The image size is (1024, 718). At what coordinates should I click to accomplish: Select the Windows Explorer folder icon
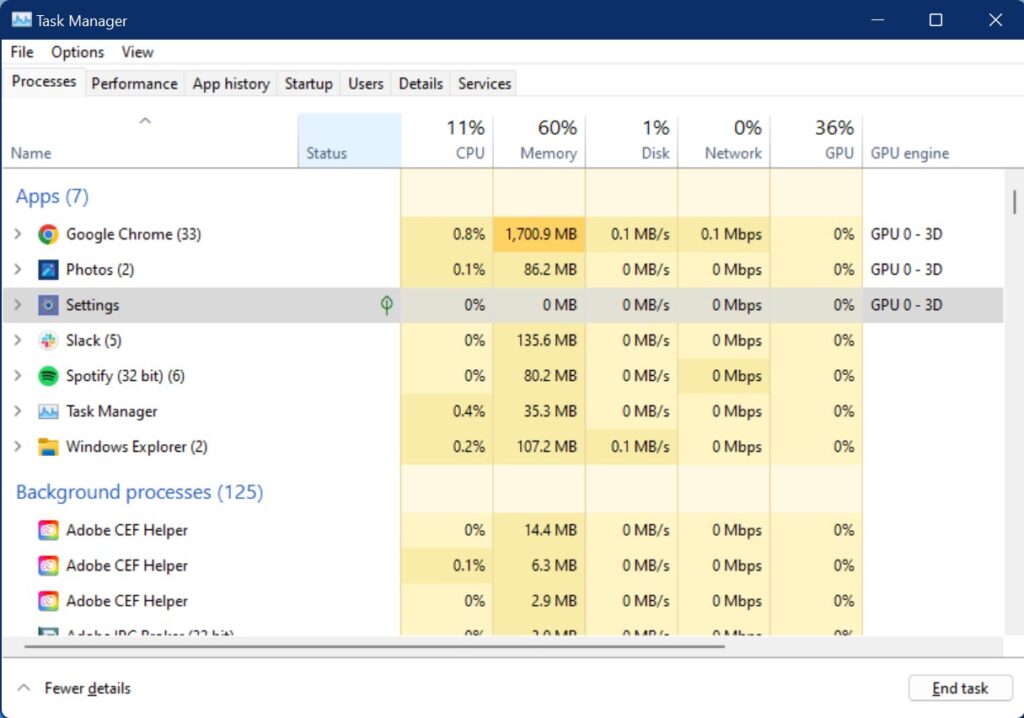pos(46,447)
